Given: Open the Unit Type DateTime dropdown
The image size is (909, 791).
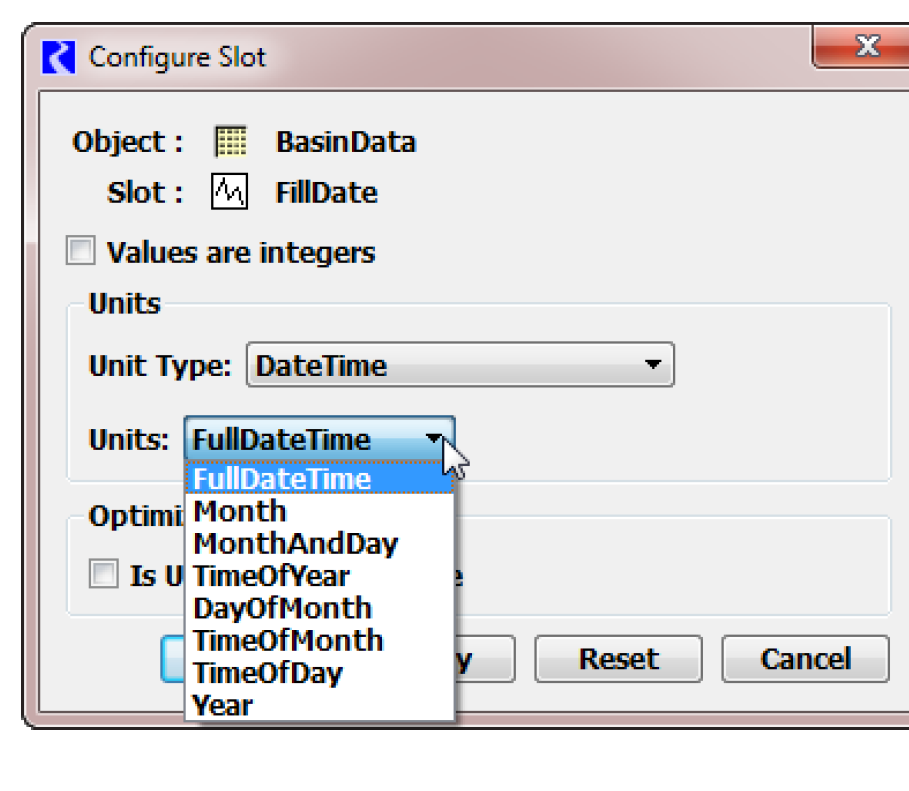Looking at the screenshot, I should 459,365.
